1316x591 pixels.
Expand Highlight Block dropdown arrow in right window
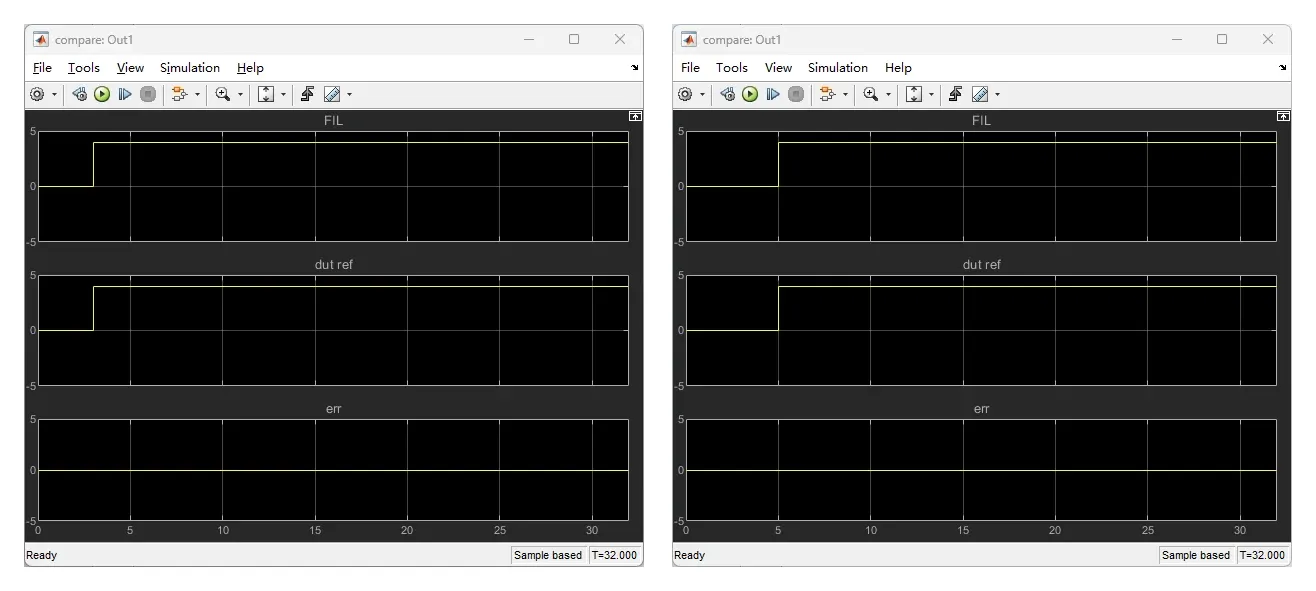(x=845, y=95)
